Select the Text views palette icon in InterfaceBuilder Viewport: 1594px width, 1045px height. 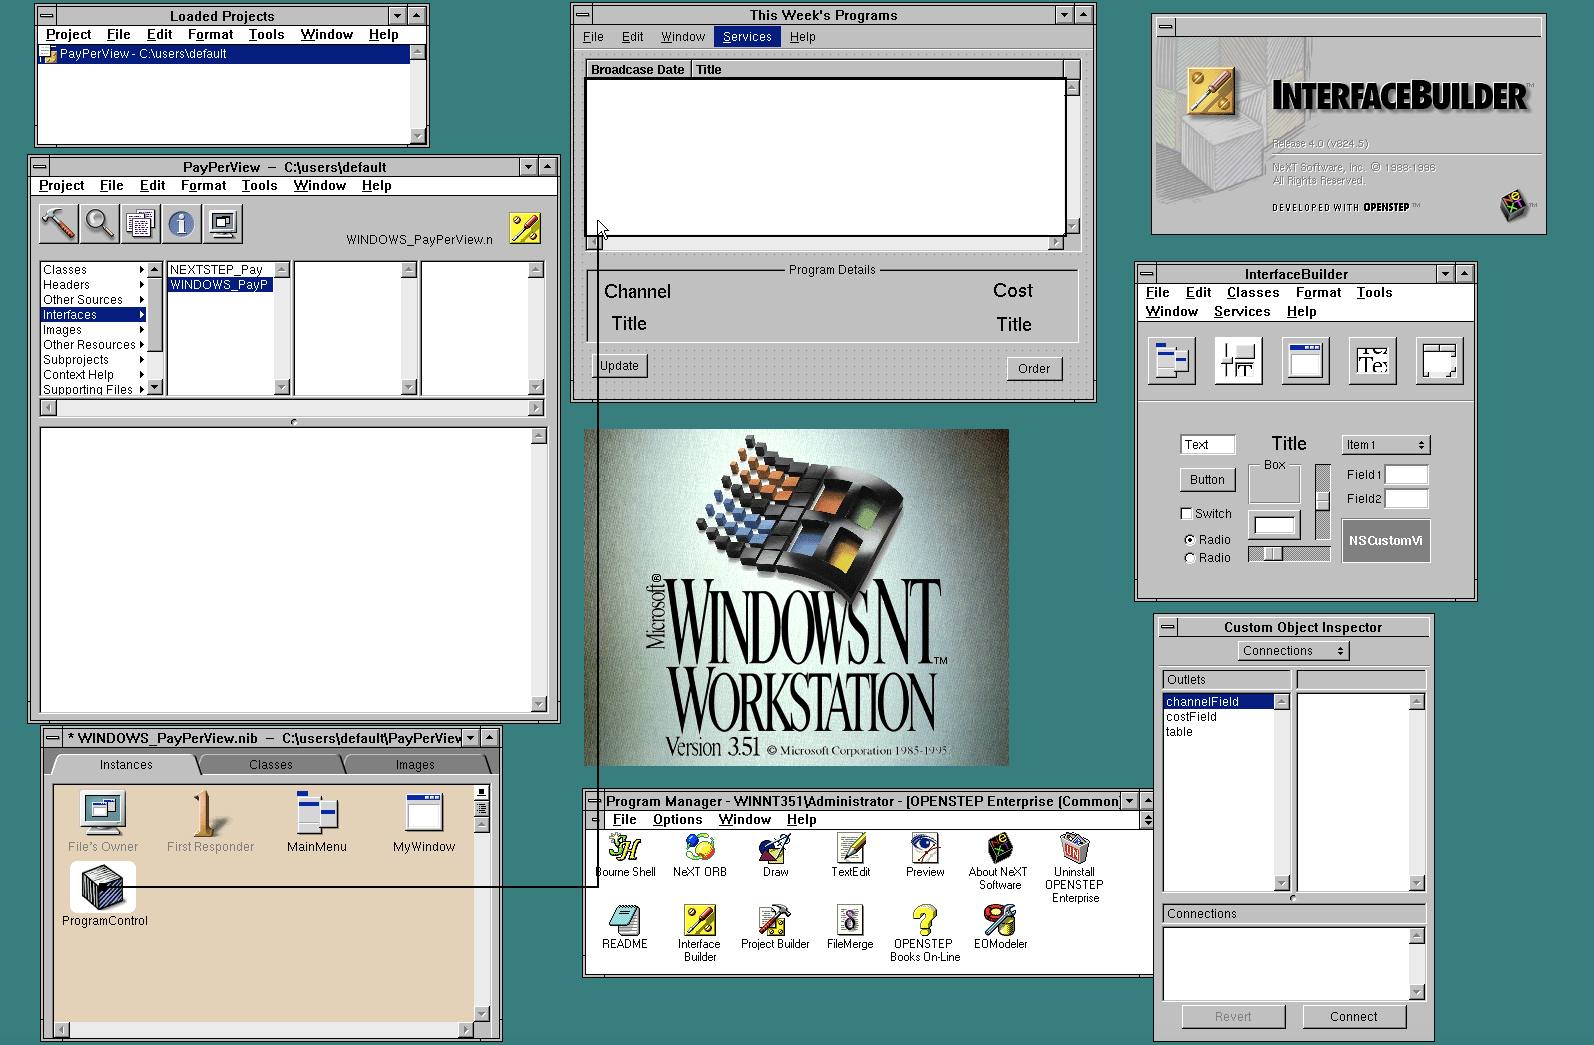point(1373,361)
